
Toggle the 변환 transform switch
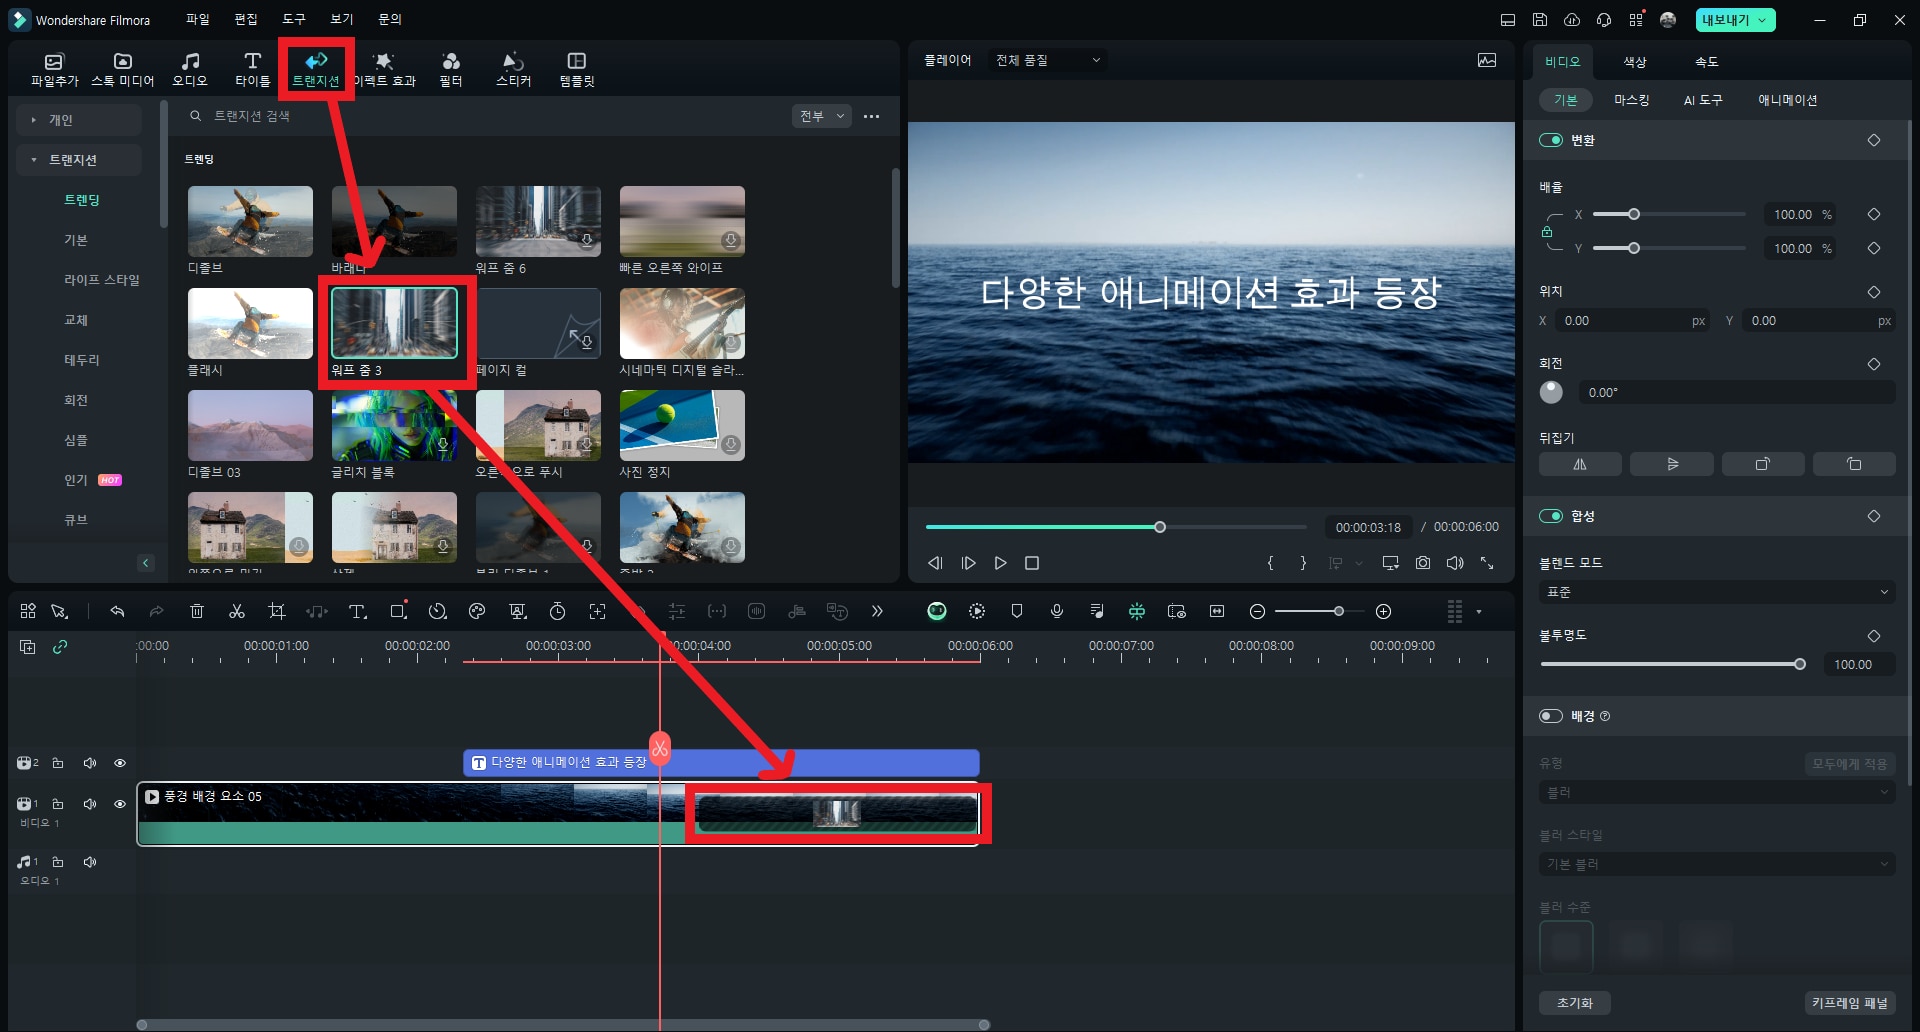[1551, 140]
